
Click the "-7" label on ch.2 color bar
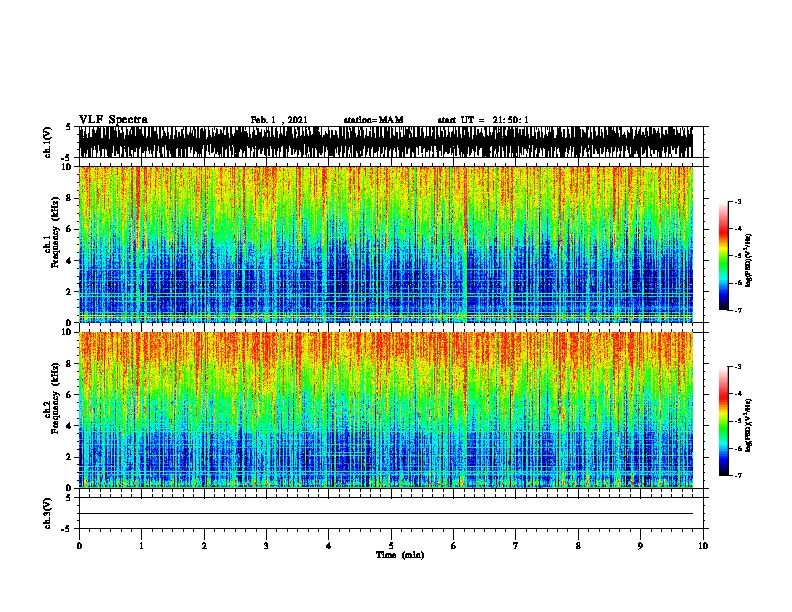(x=737, y=476)
